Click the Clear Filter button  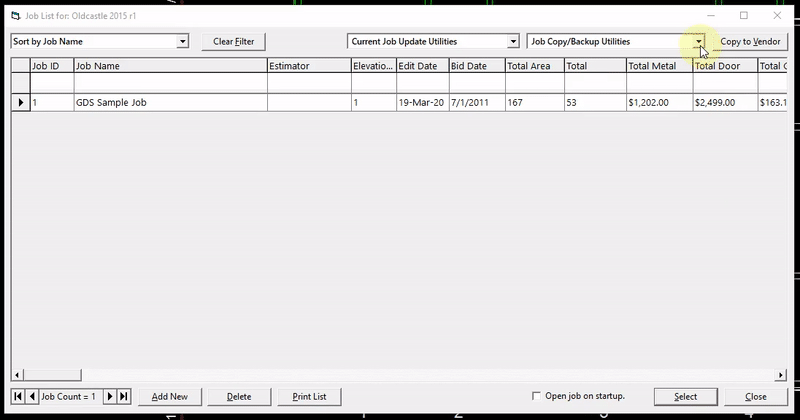click(x=234, y=41)
